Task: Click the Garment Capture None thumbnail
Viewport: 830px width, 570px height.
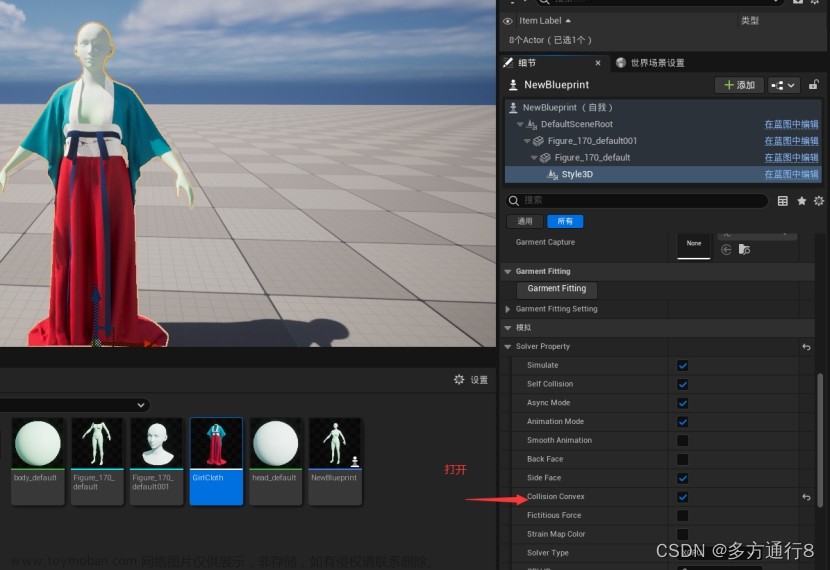Action: (694, 245)
